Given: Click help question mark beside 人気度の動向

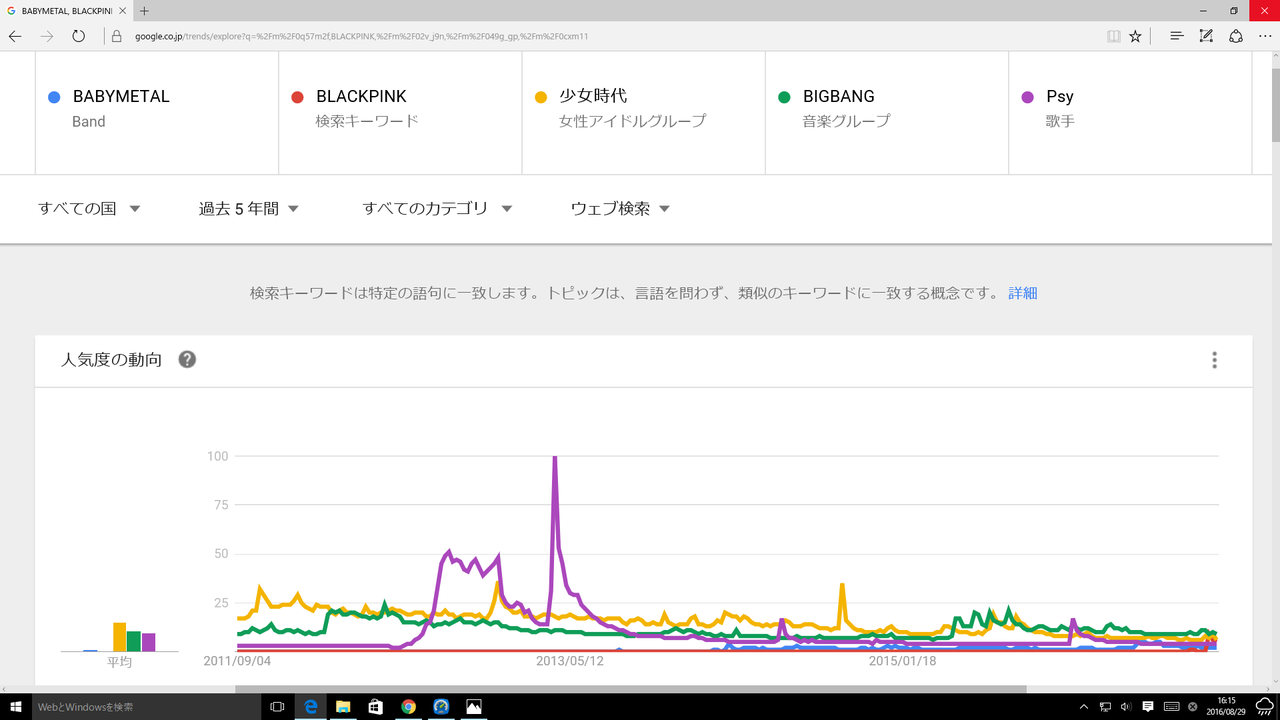Looking at the screenshot, I should (x=187, y=360).
